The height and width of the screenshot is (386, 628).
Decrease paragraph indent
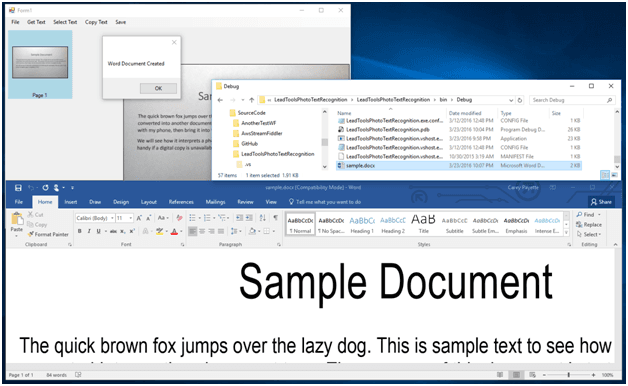pos(239,218)
